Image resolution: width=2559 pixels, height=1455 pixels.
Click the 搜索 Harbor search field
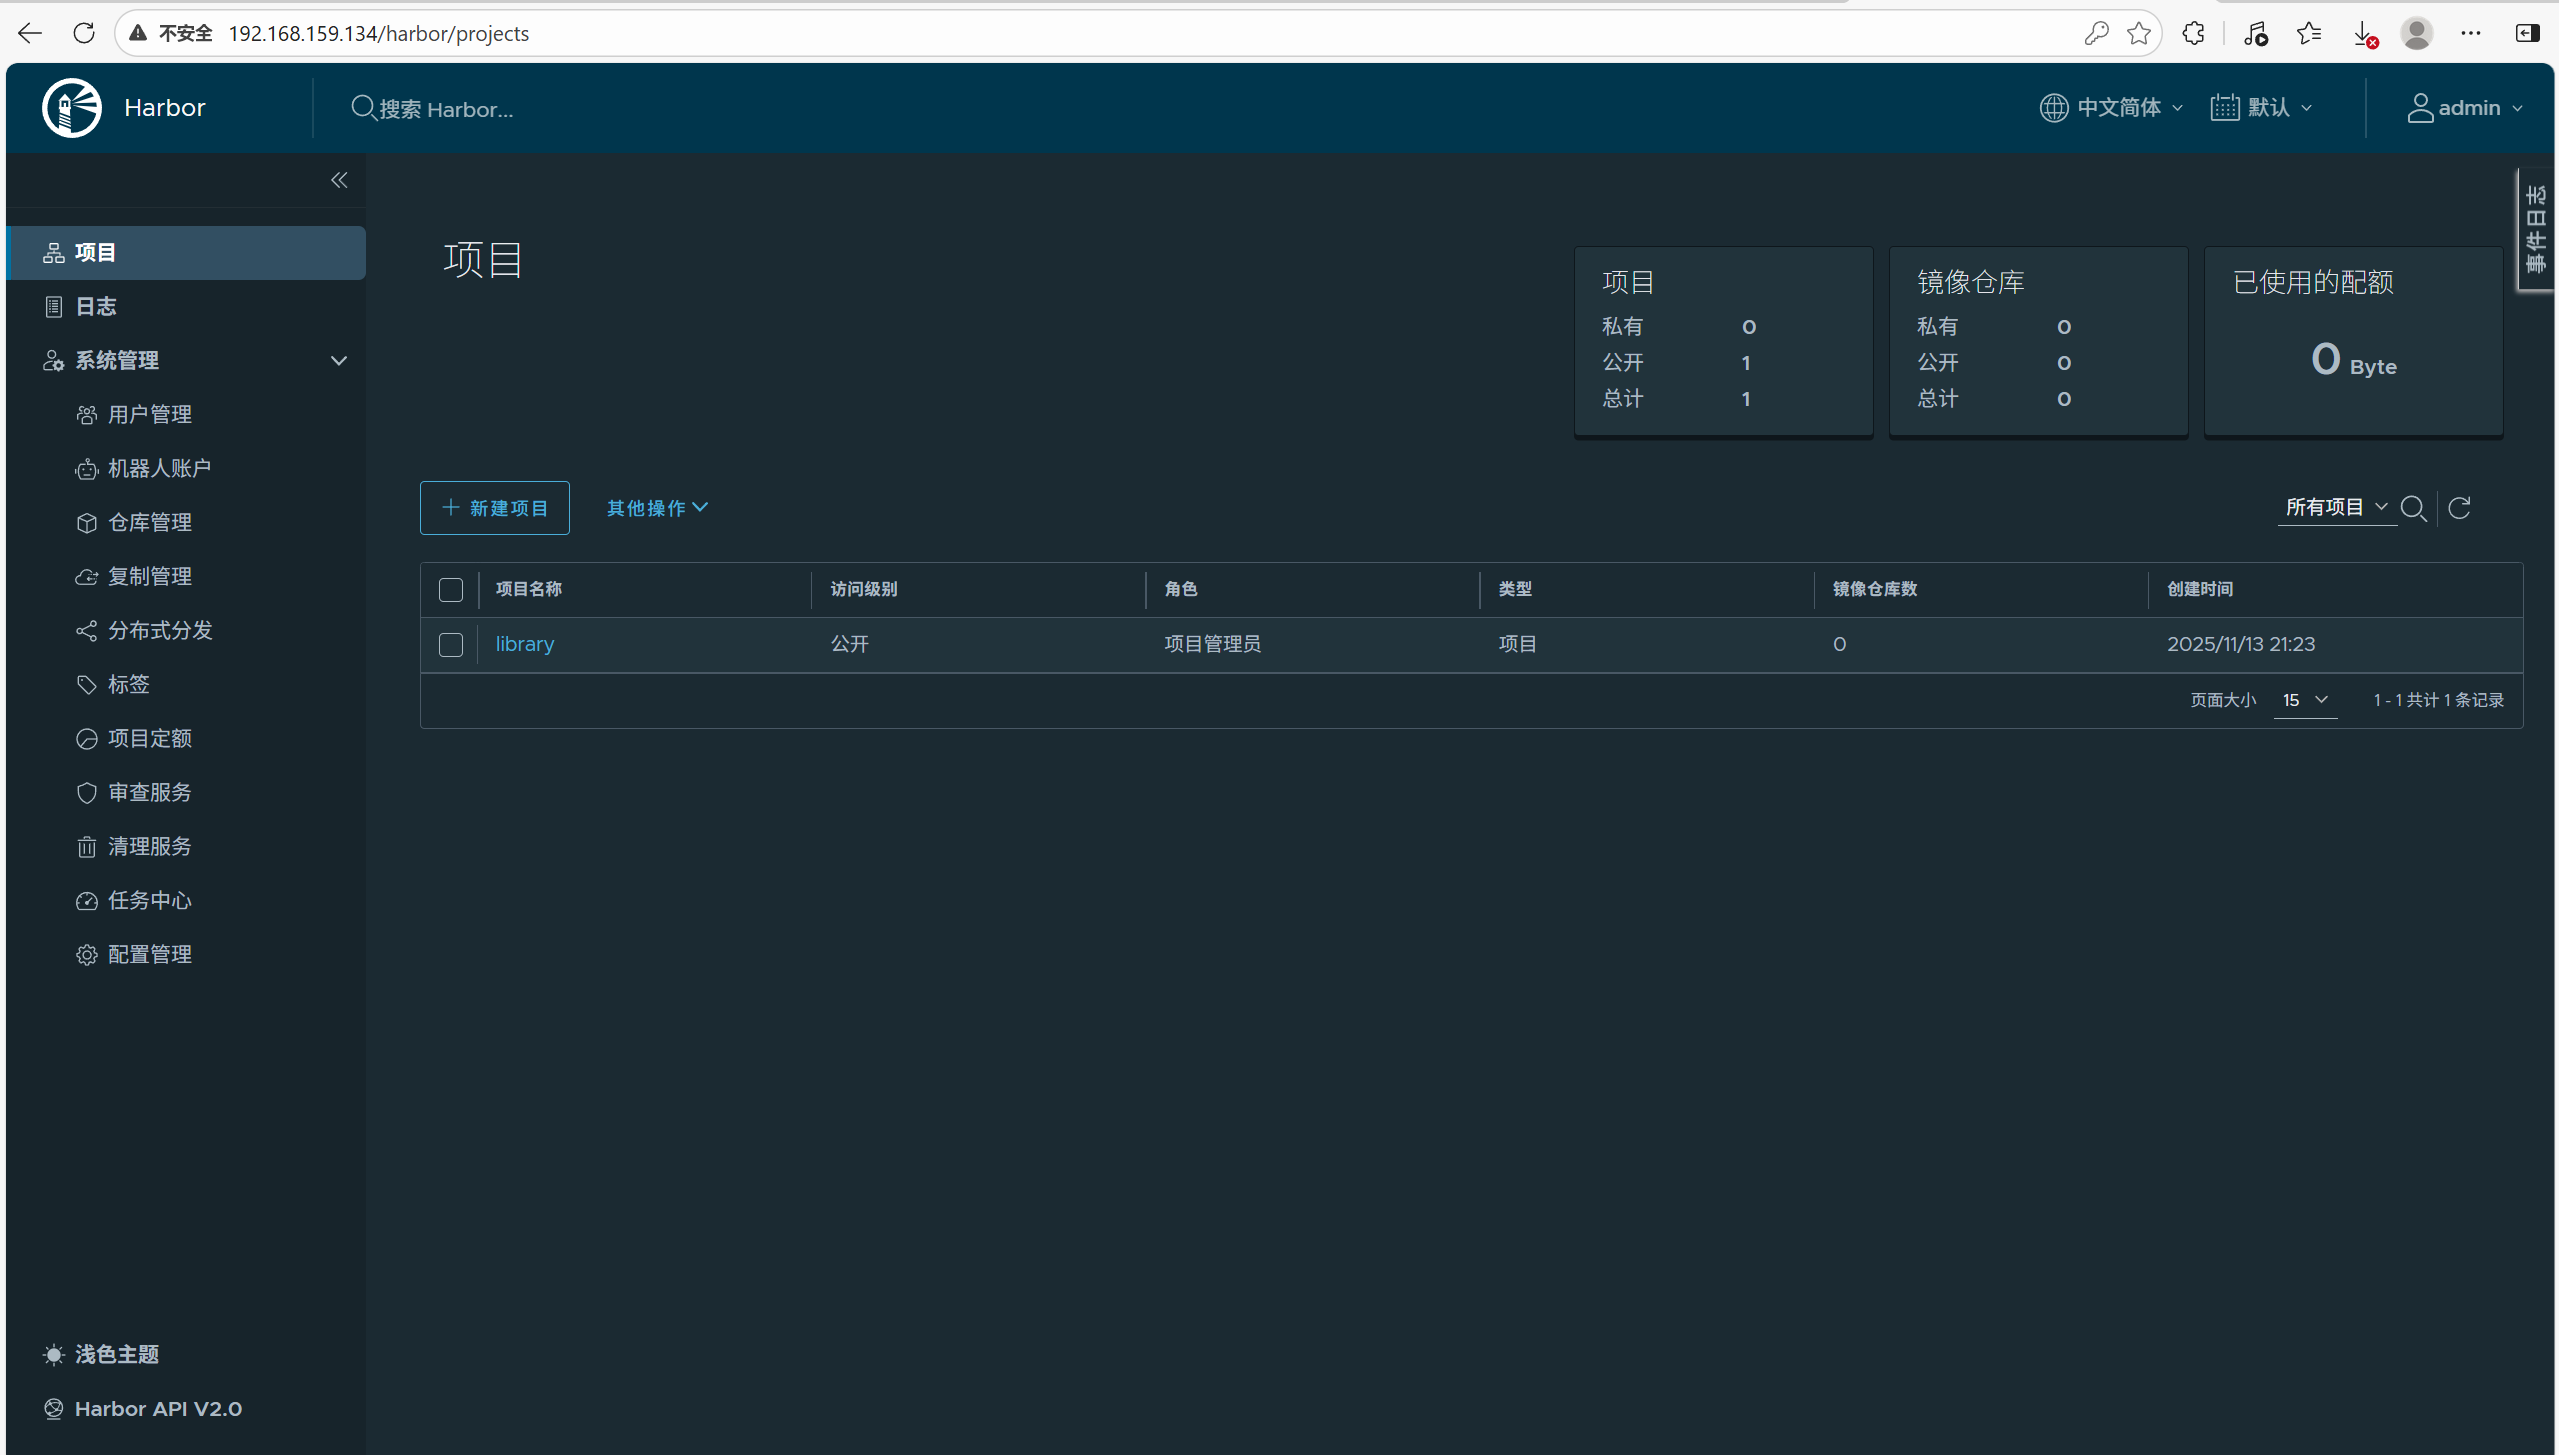click(x=446, y=109)
